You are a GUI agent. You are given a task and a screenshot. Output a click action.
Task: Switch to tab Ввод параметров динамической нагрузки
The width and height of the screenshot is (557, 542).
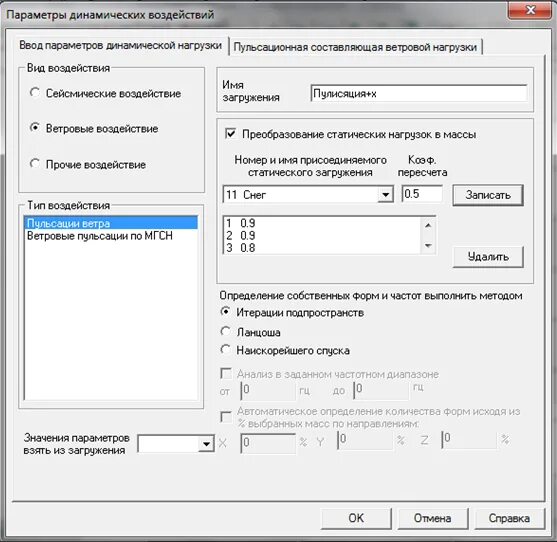click(x=120, y=46)
